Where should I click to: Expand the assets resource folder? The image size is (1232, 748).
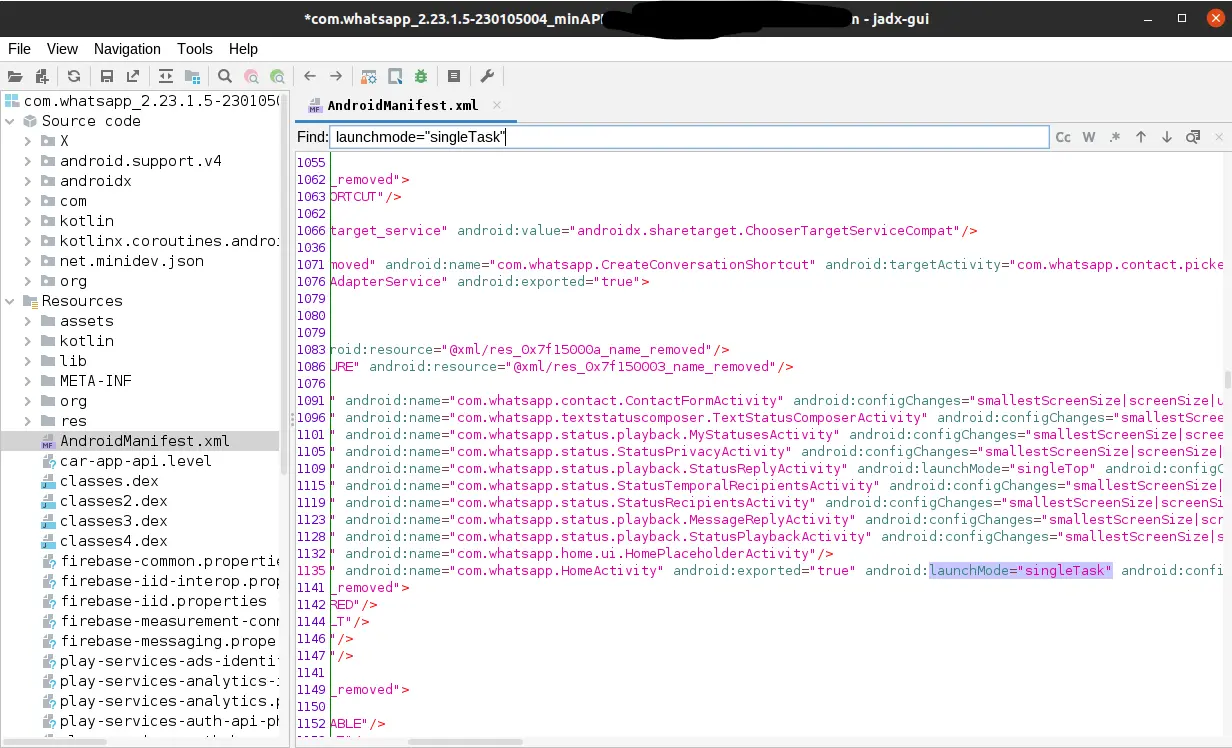28,321
